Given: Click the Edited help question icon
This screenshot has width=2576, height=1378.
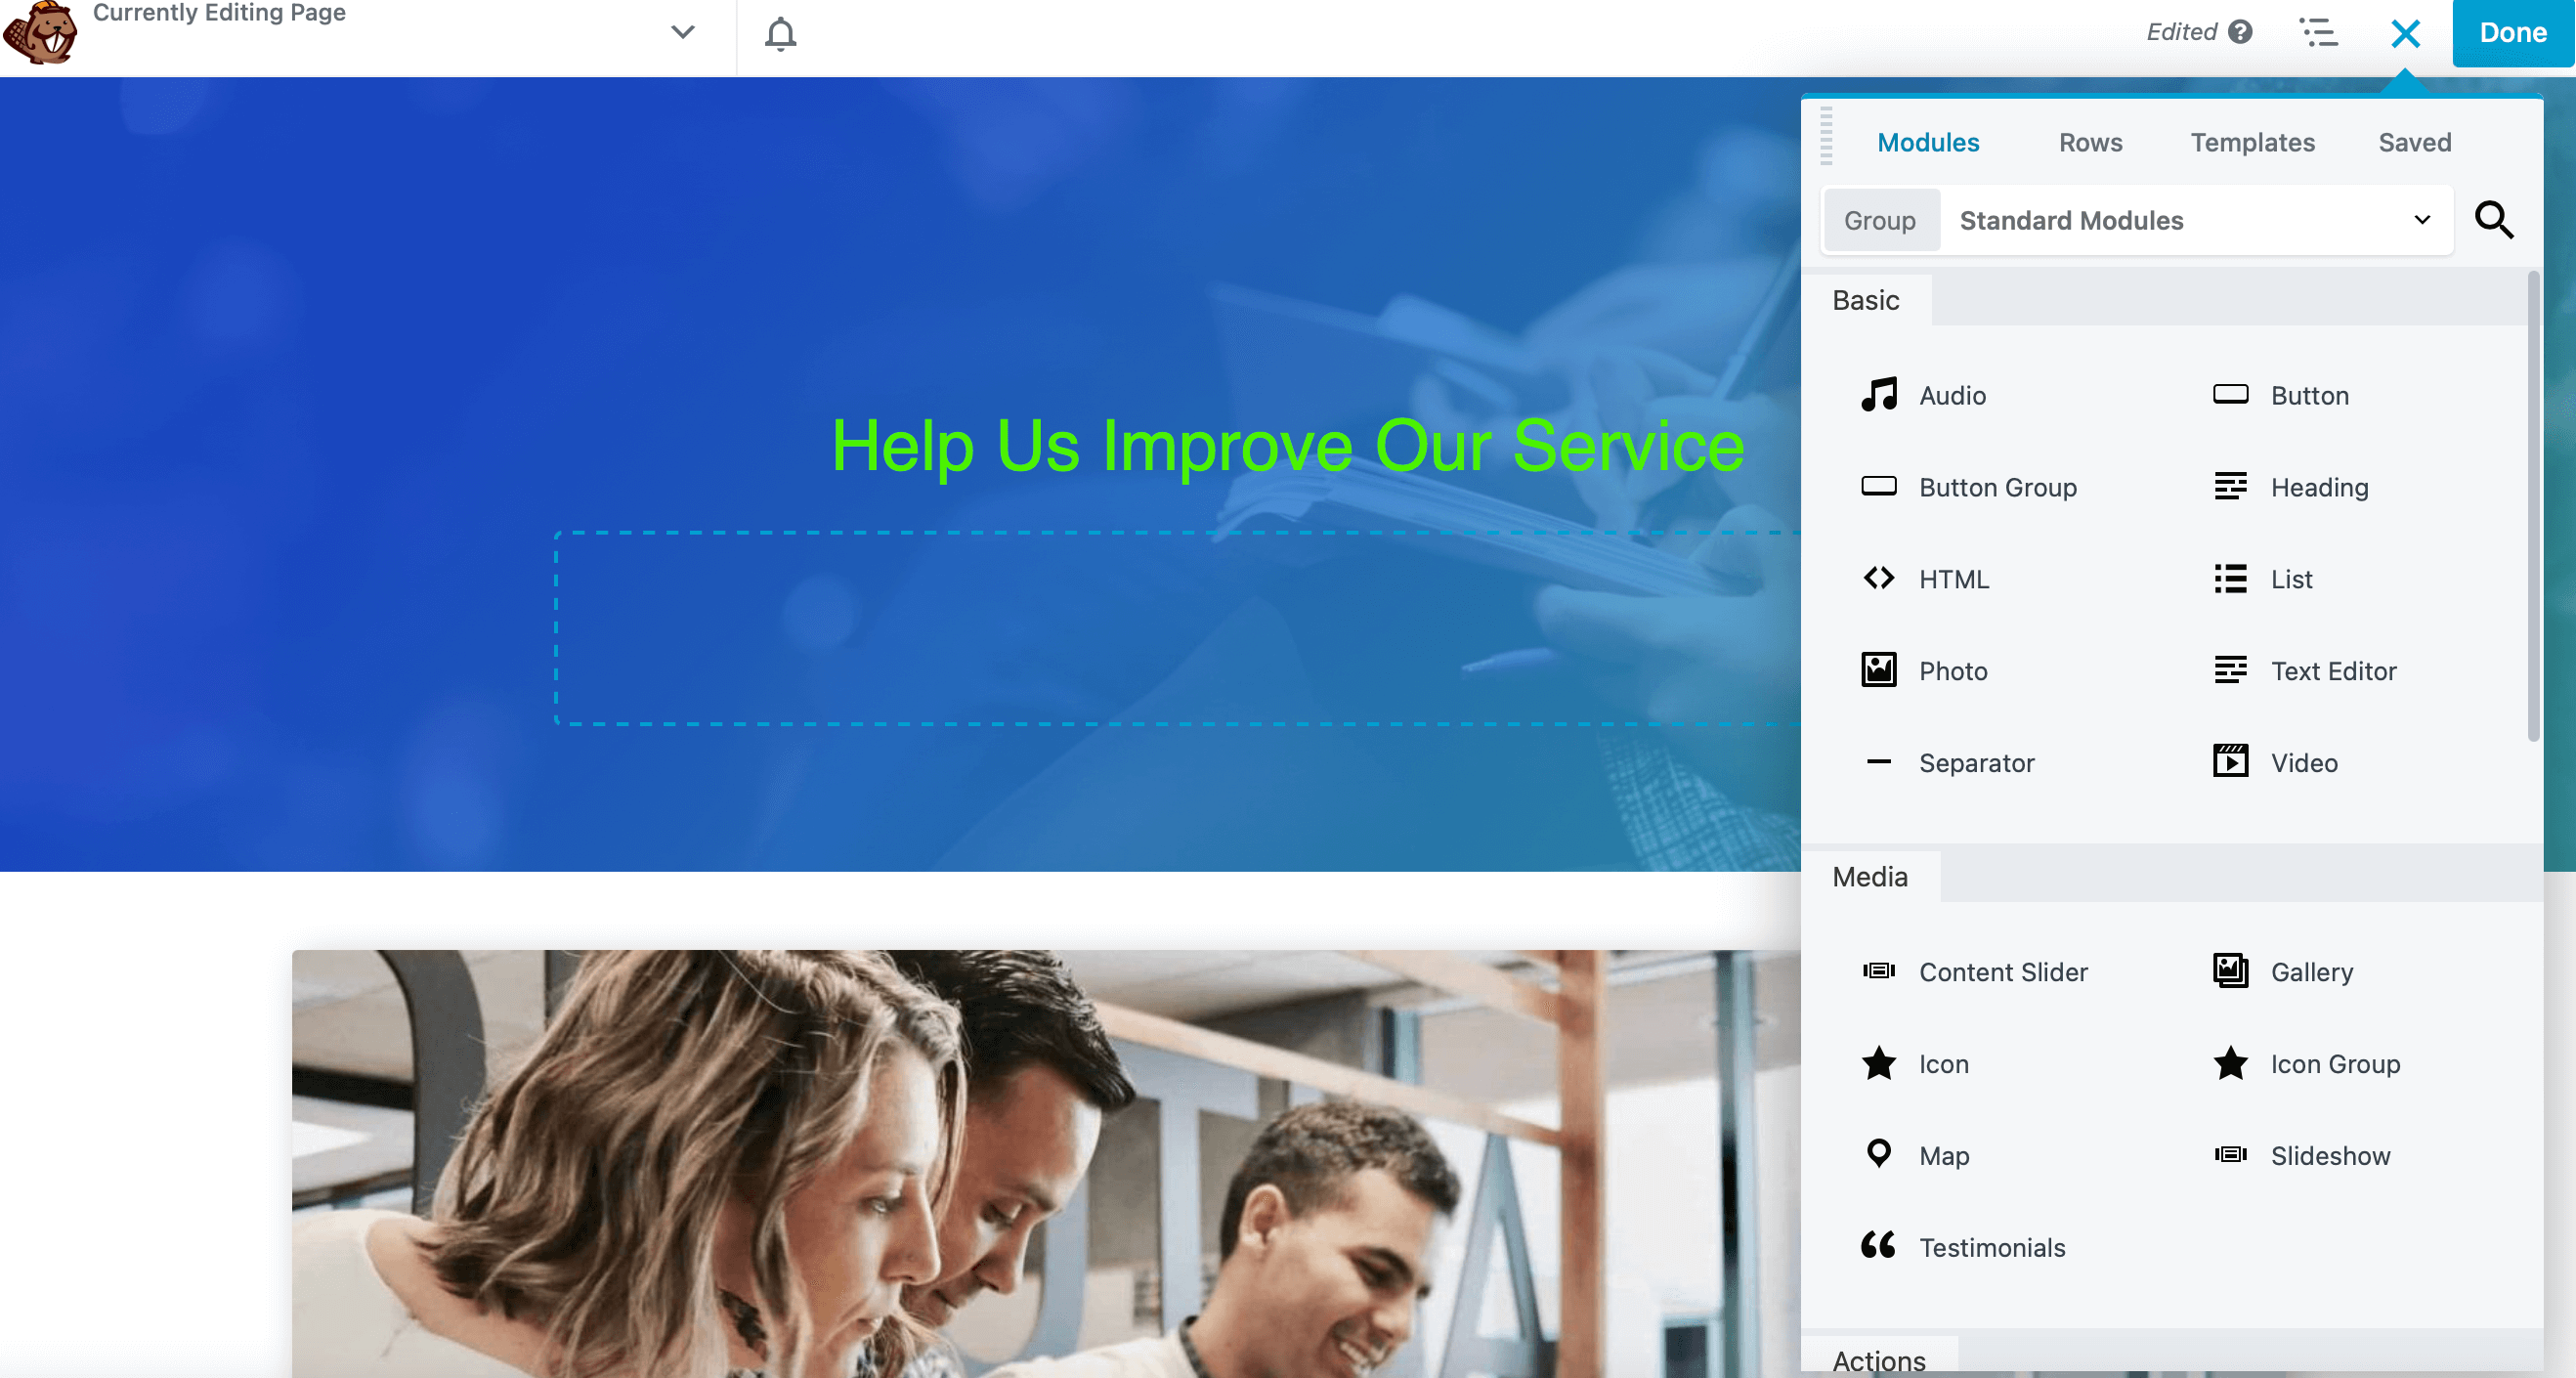Looking at the screenshot, I should [2241, 32].
